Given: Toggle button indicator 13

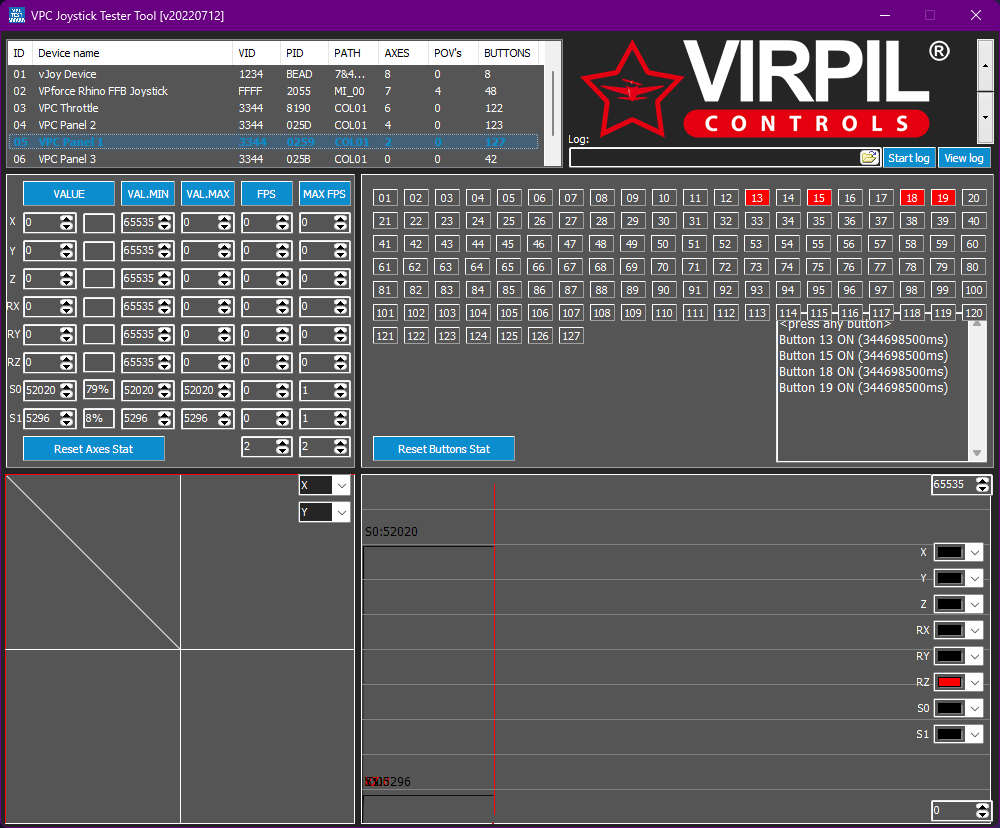Looking at the screenshot, I should [757, 198].
